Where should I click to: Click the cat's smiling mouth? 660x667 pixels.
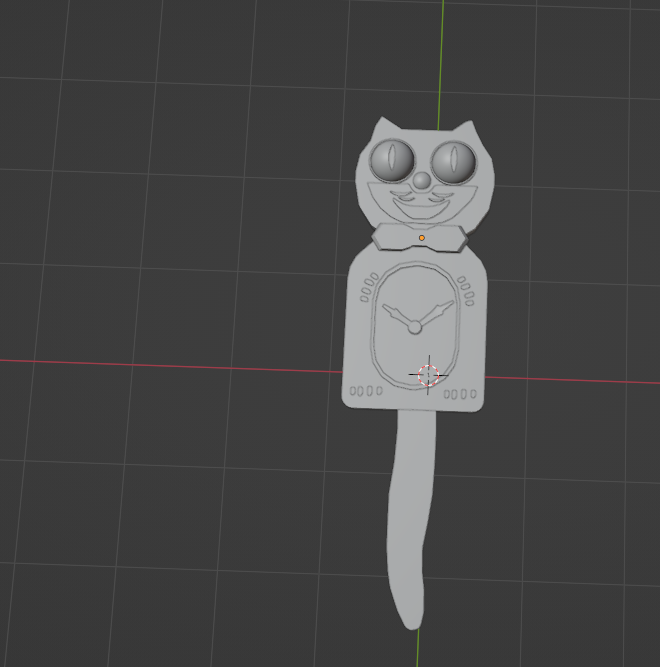tap(421, 209)
